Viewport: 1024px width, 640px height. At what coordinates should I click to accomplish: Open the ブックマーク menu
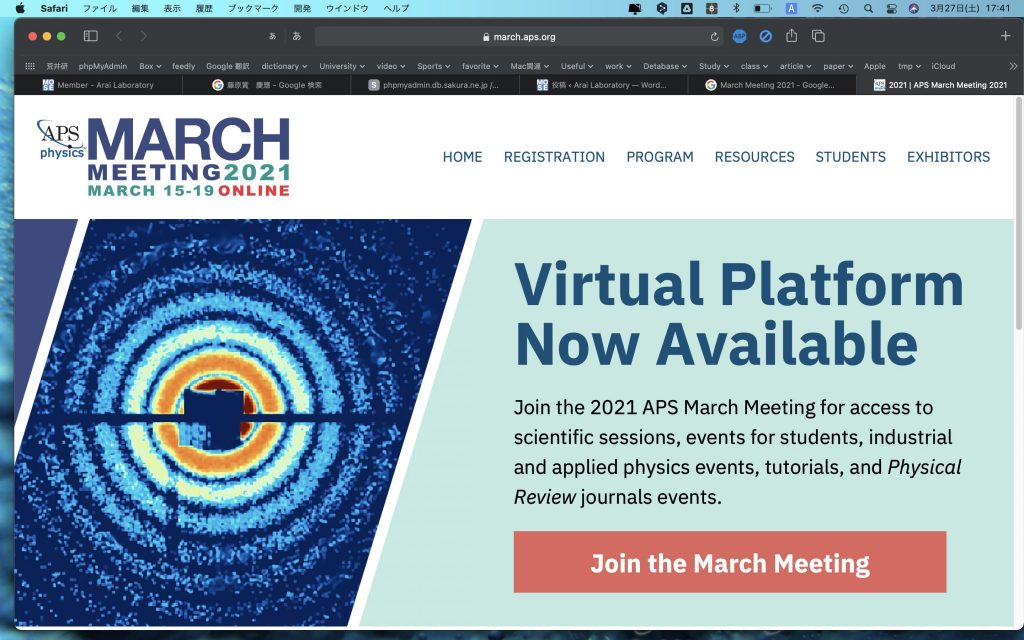(x=253, y=8)
